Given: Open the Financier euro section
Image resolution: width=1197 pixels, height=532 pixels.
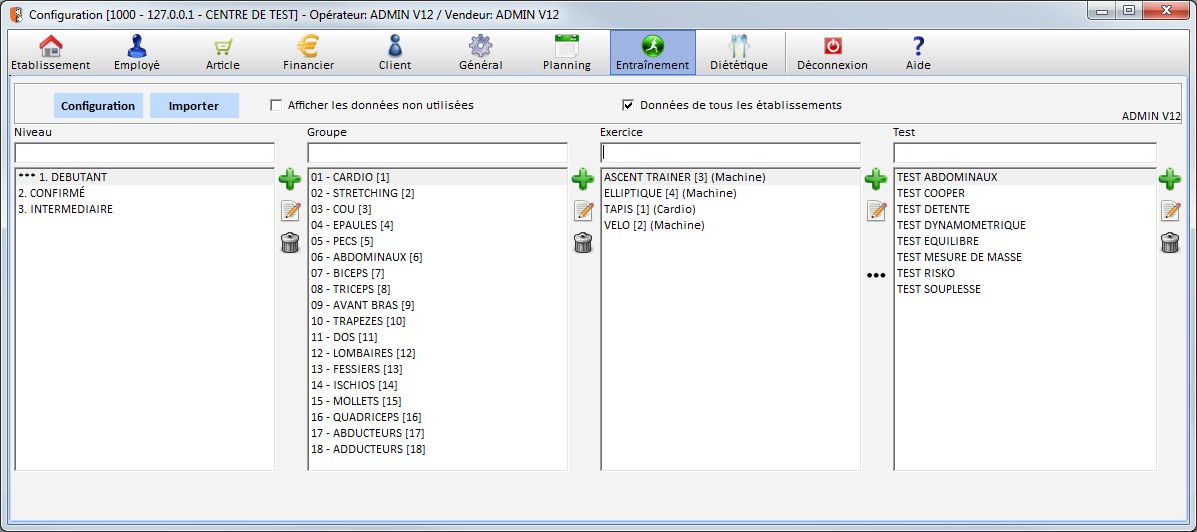Looking at the screenshot, I should (308, 53).
